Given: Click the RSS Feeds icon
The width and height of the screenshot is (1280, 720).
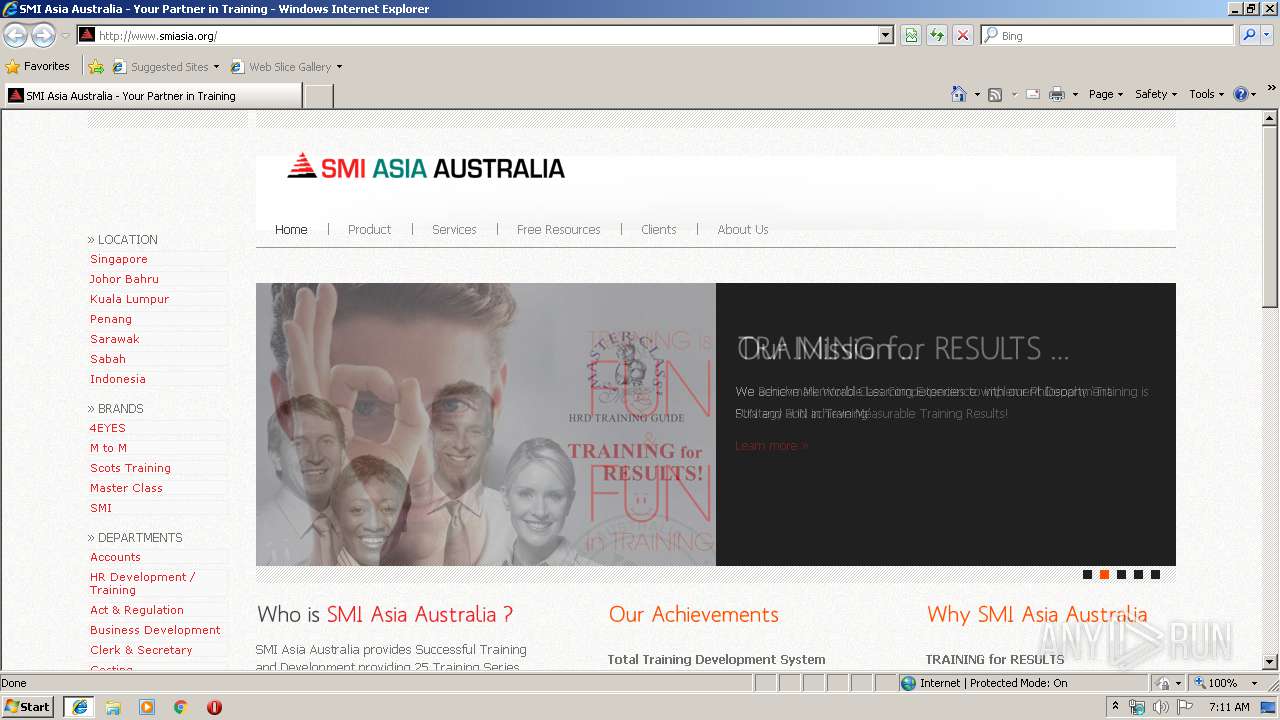Looking at the screenshot, I should coord(995,94).
